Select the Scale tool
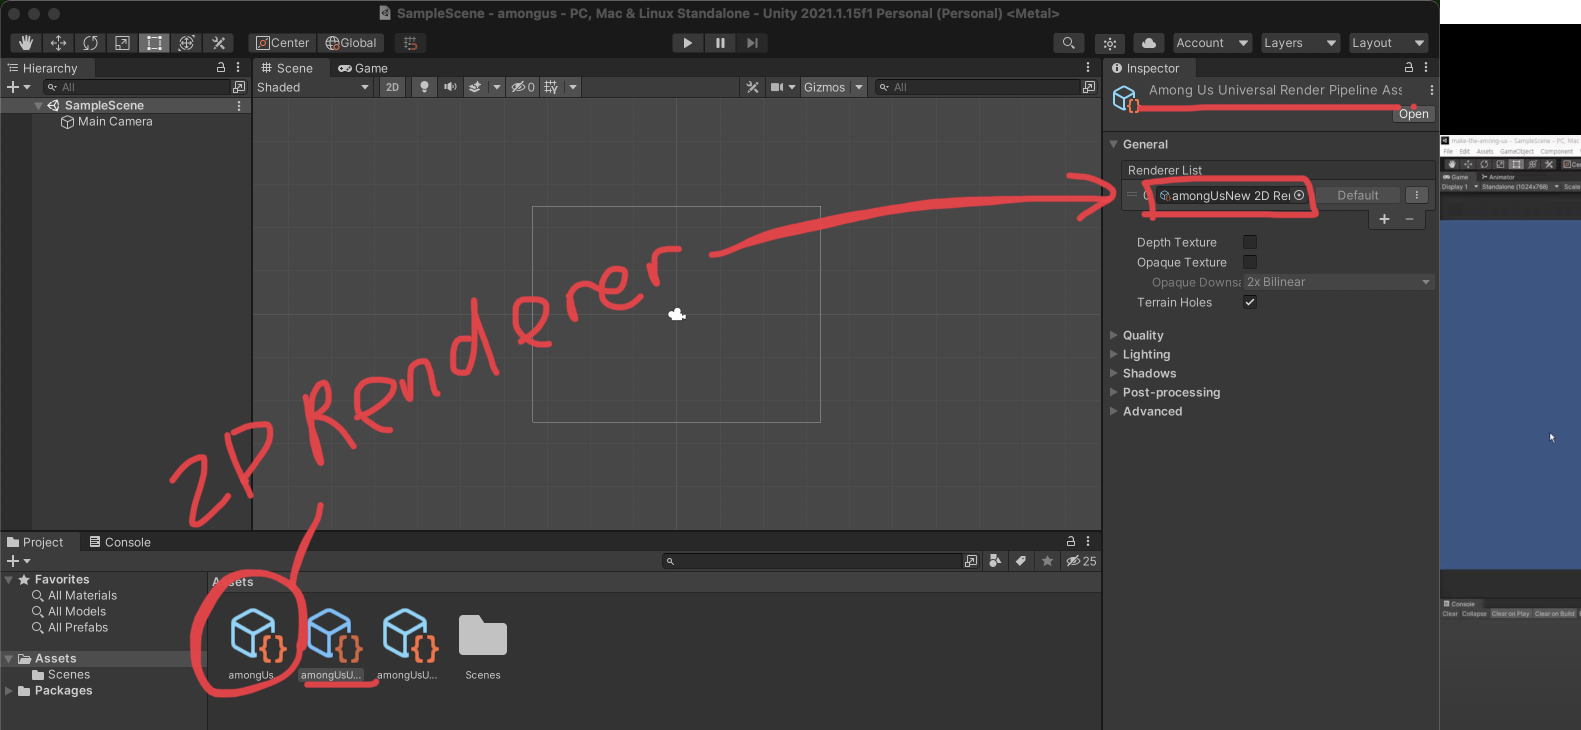This screenshot has width=1581, height=730. 122,43
